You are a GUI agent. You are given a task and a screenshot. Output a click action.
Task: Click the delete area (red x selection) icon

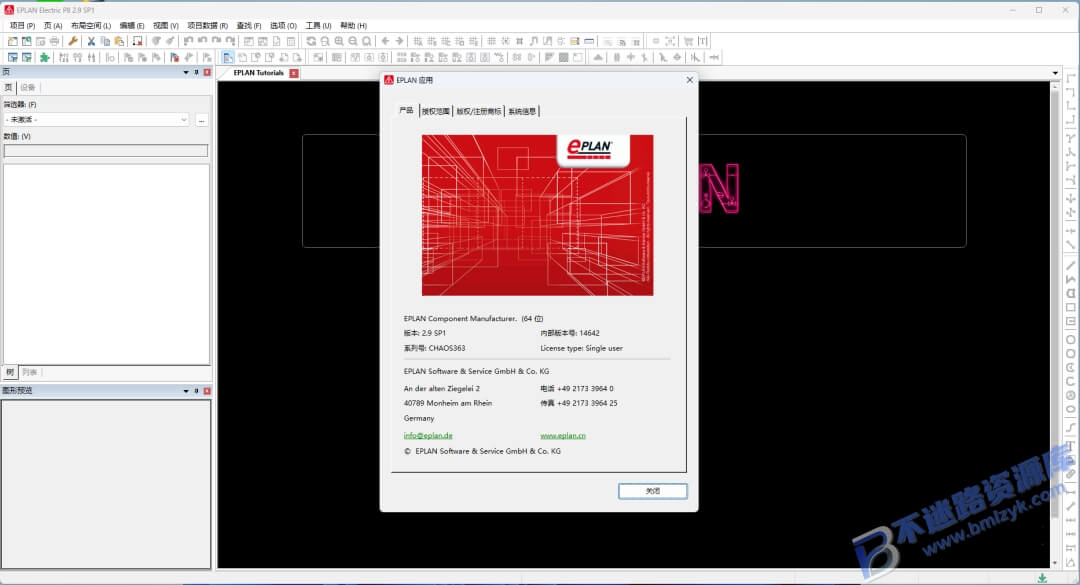[138, 41]
